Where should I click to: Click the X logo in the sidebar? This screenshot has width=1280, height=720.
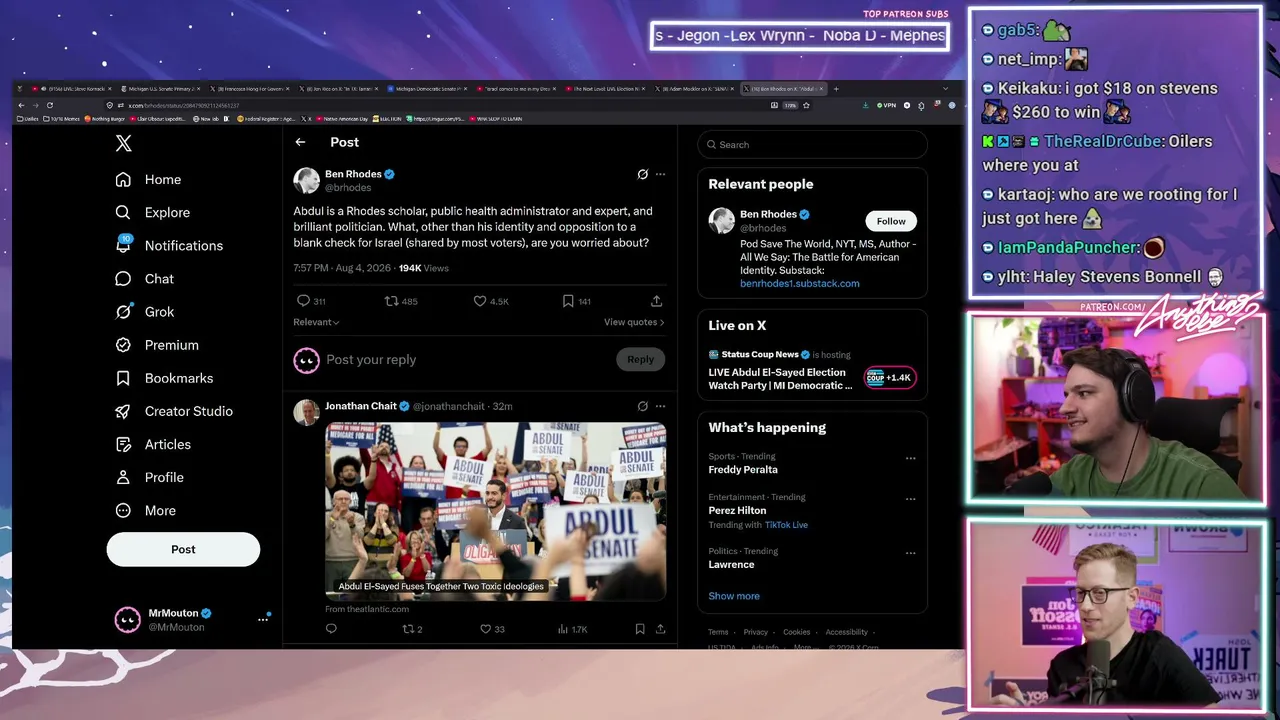pyautogui.click(x=123, y=143)
